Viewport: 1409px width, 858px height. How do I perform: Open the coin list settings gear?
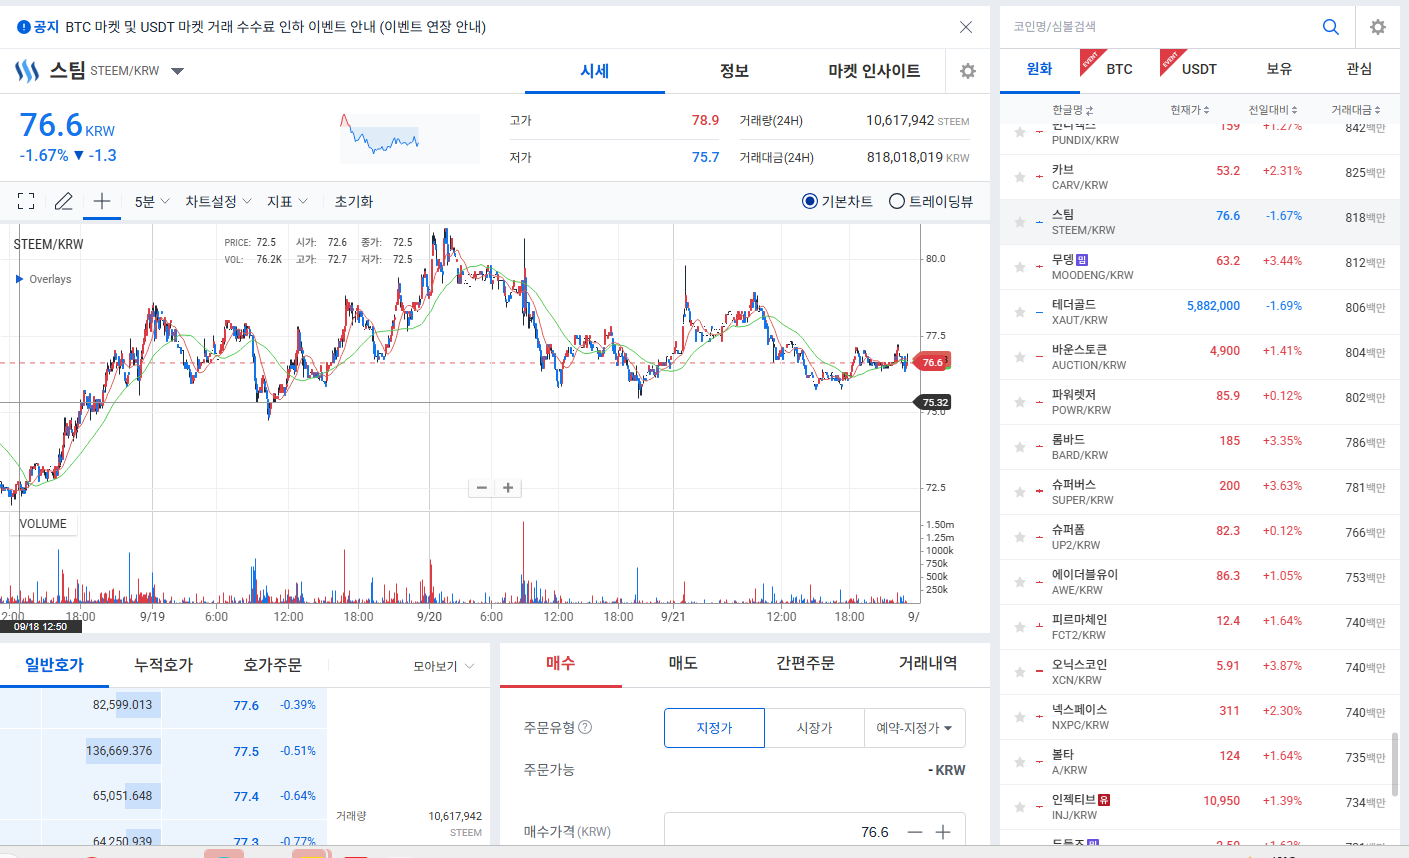(1378, 27)
